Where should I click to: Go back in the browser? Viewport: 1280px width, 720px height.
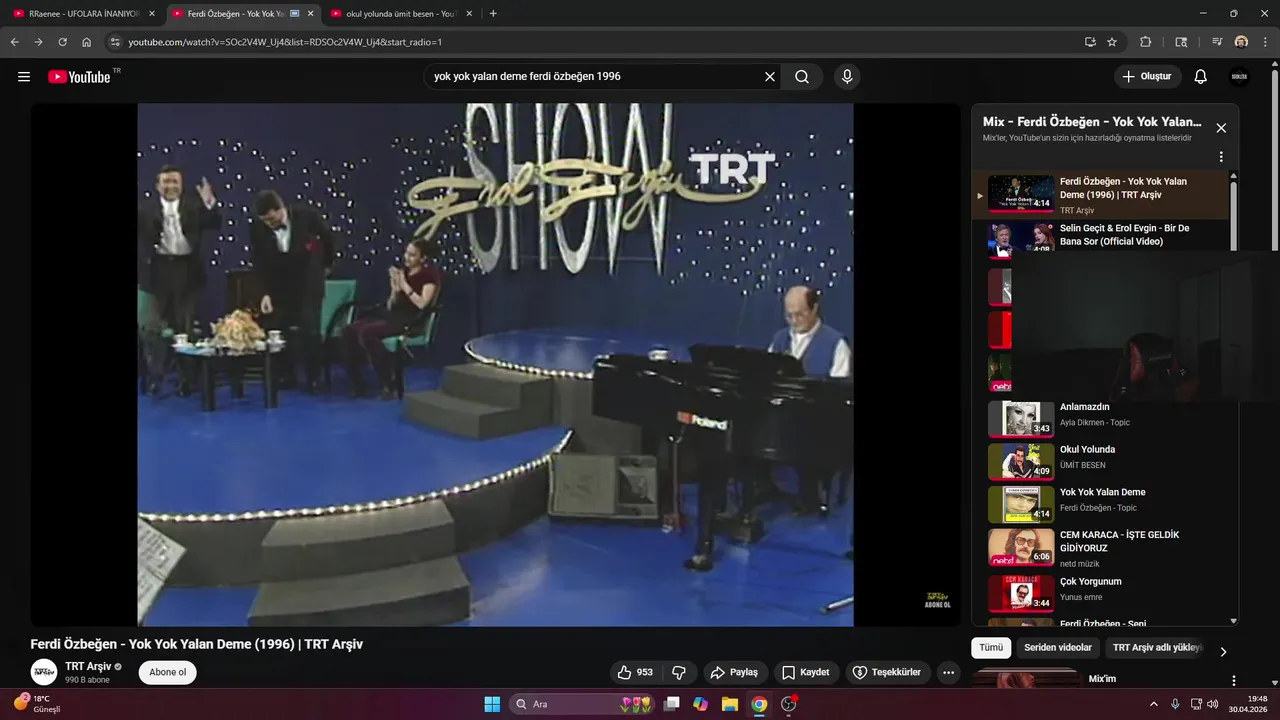14,42
